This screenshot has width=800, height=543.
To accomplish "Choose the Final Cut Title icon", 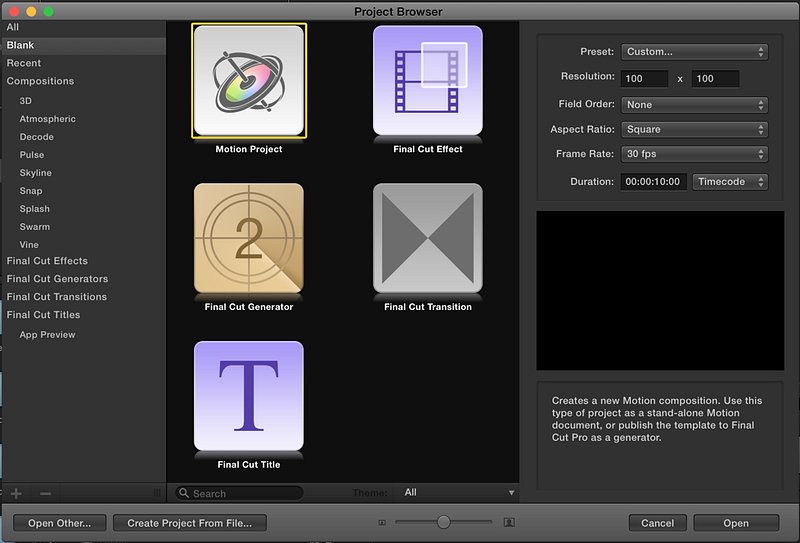I will point(249,396).
